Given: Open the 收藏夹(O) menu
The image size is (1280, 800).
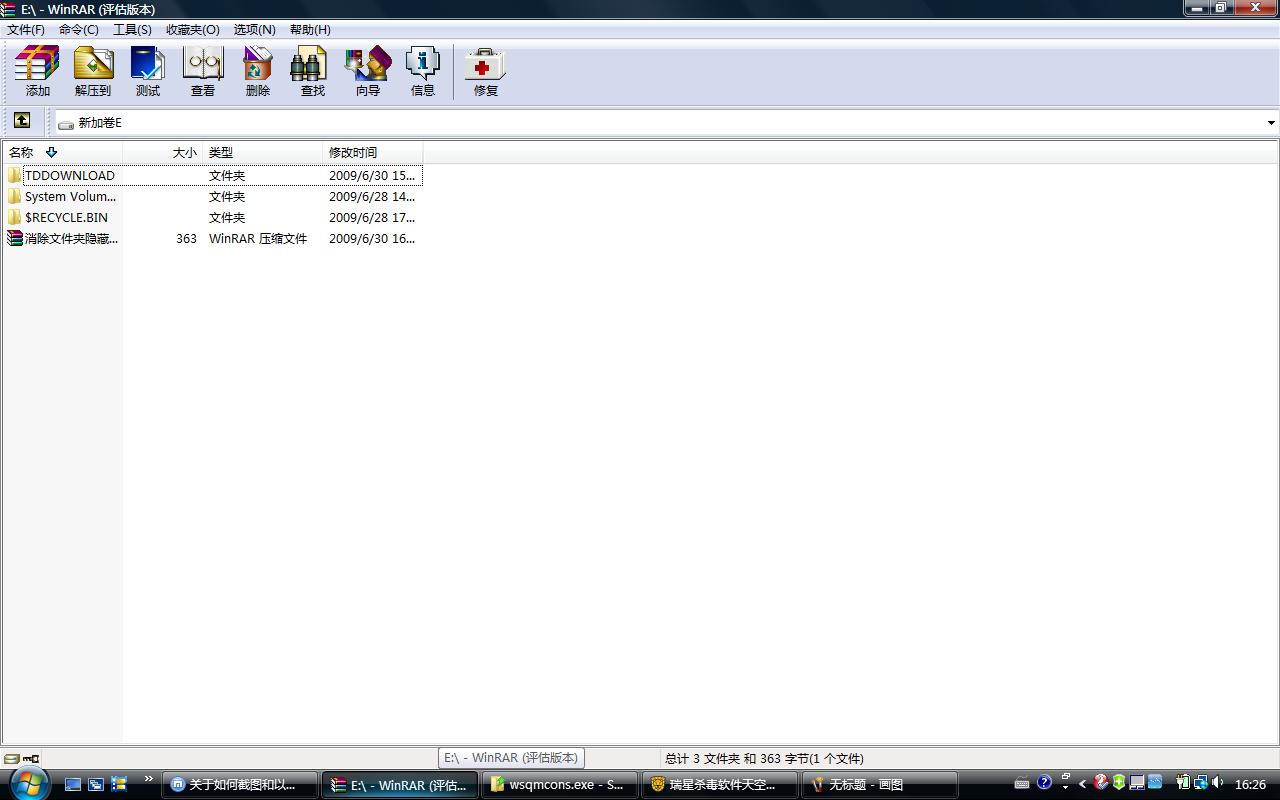Looking at the screenshot, I should tap(193, 29).
